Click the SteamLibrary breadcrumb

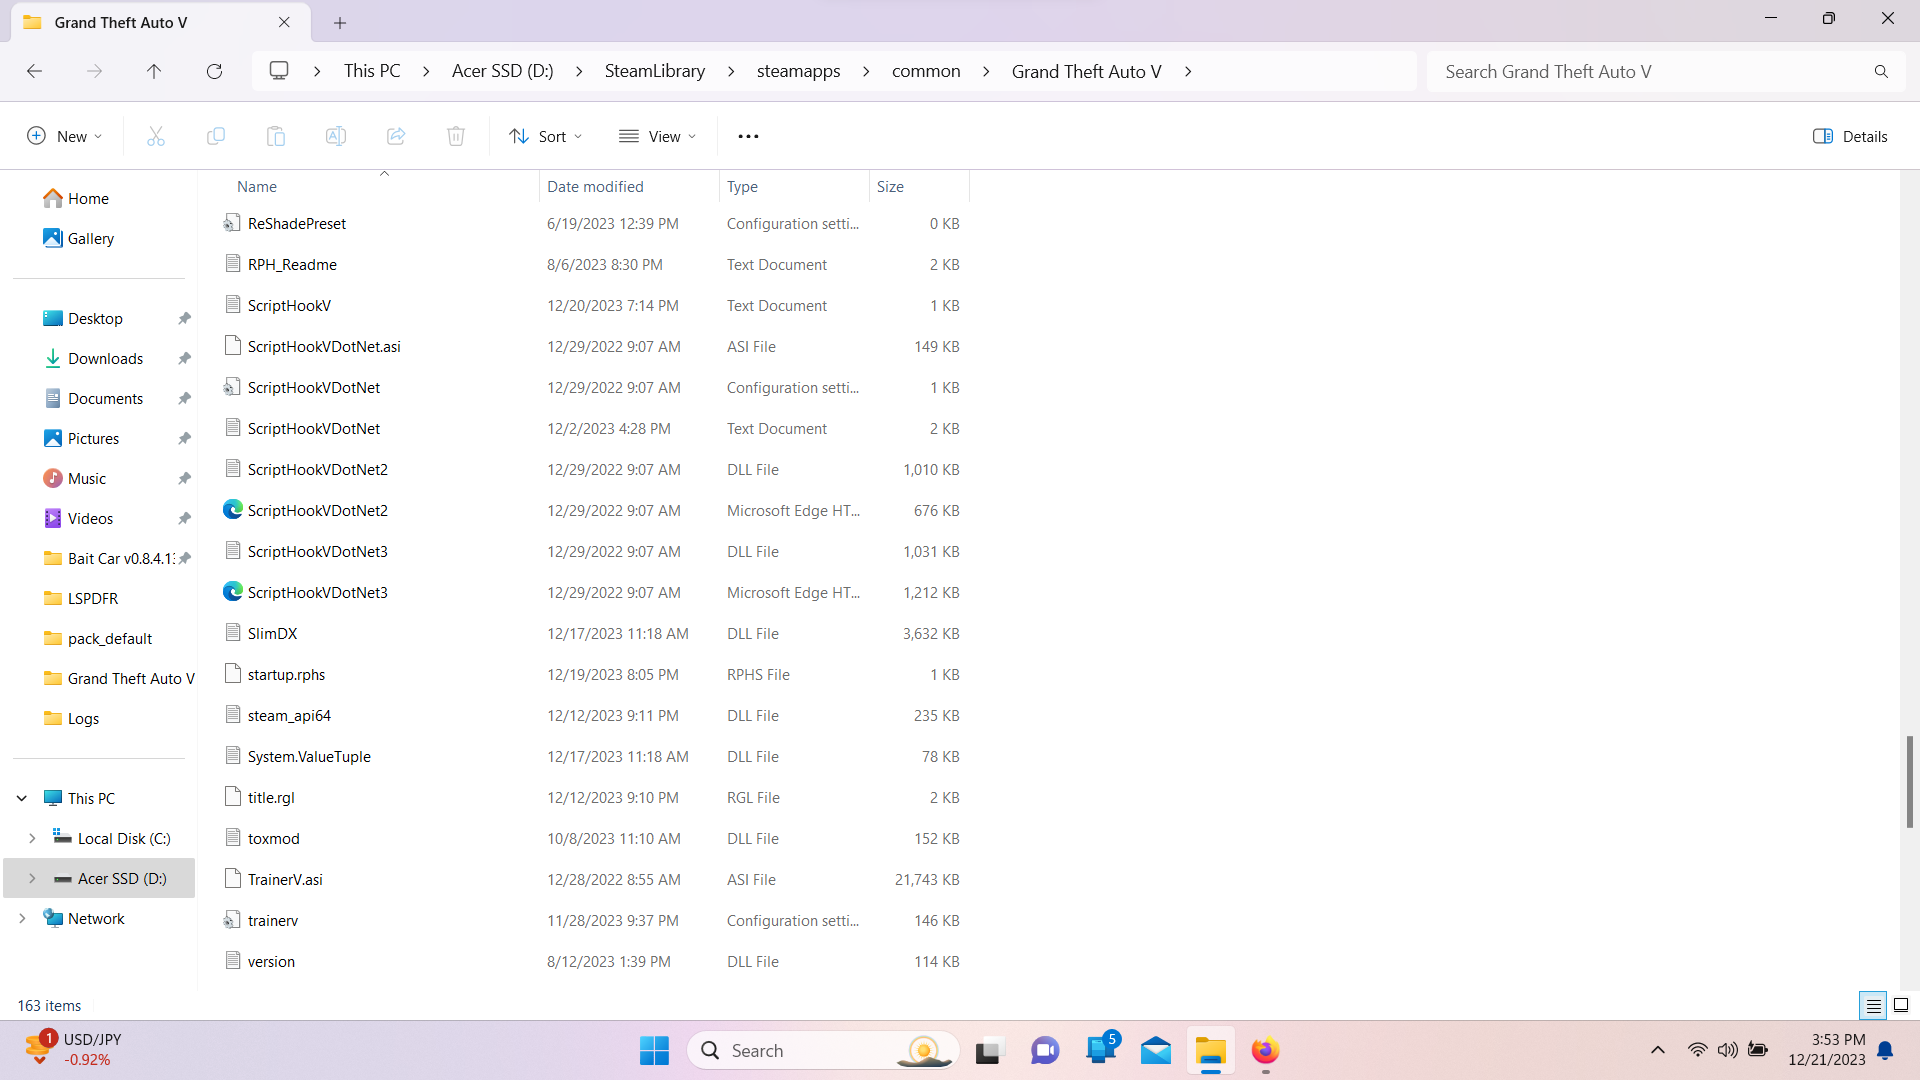click(654, 71)
